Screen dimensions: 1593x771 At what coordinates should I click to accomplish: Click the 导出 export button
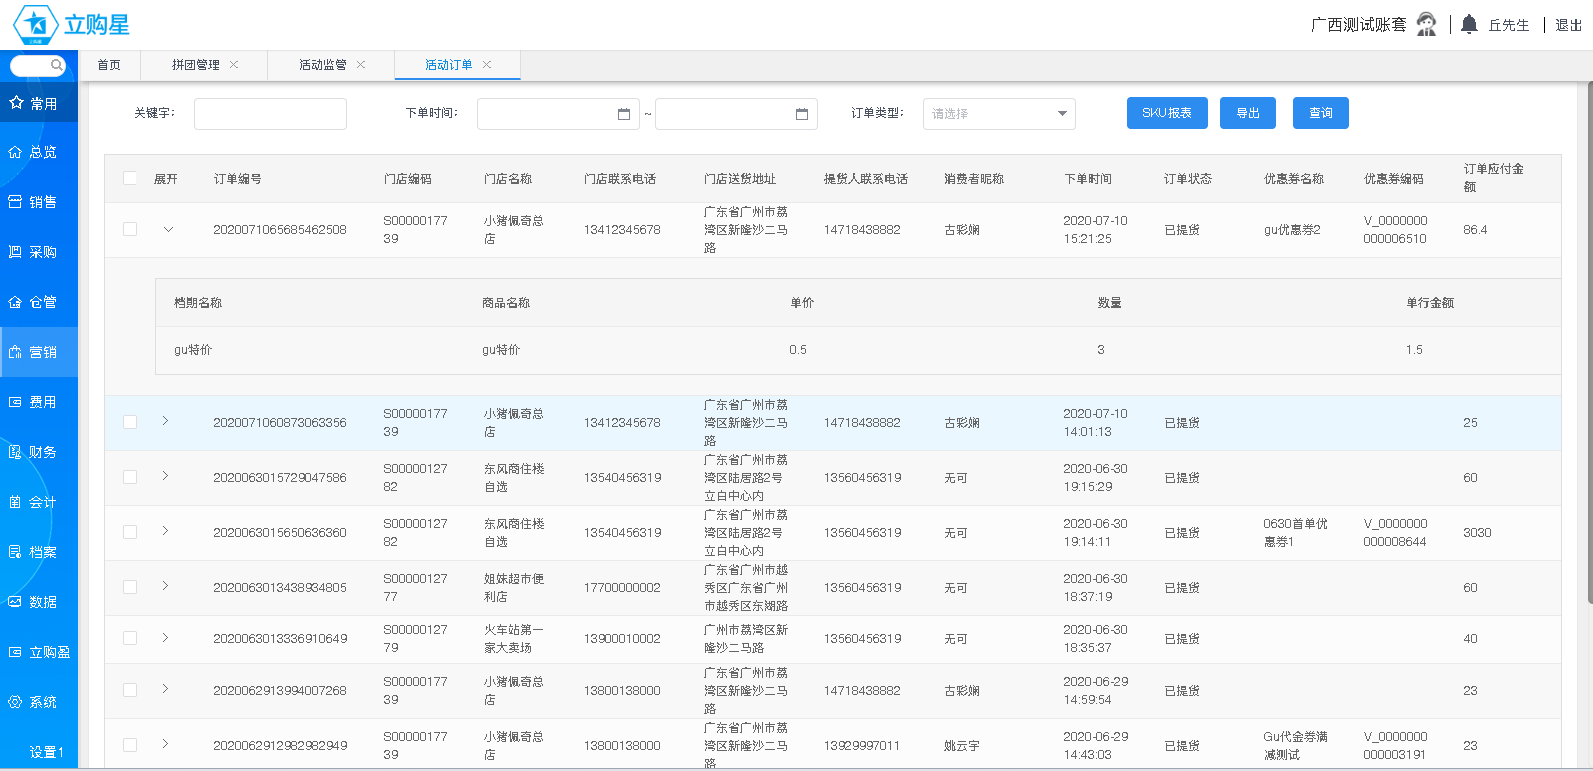tap(1247, 113)
